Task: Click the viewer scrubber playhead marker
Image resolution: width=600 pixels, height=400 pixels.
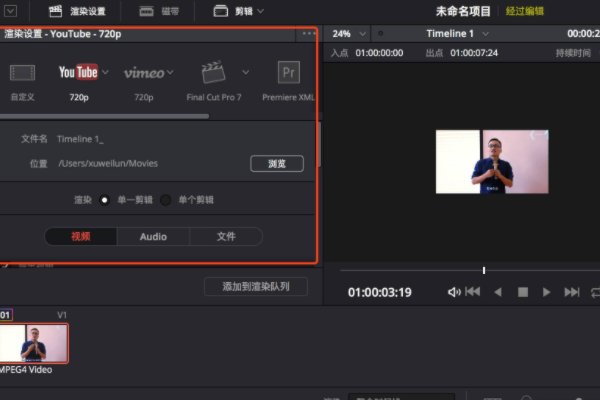Action: [x=484, y=271]
